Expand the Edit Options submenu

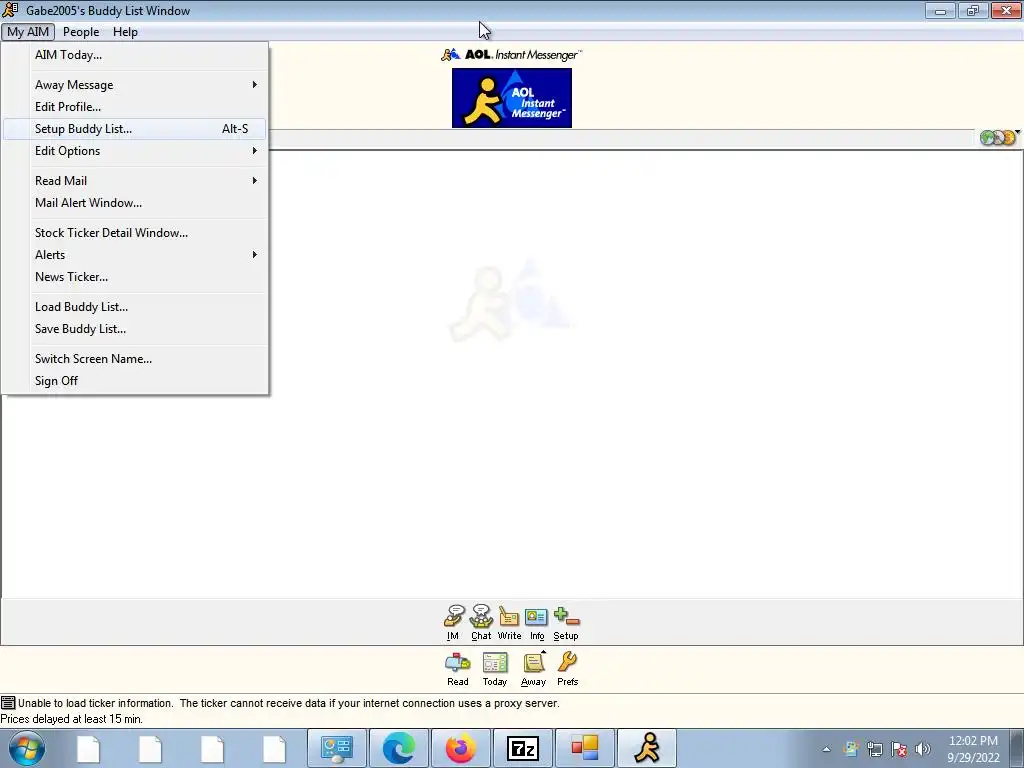[135, 151]
